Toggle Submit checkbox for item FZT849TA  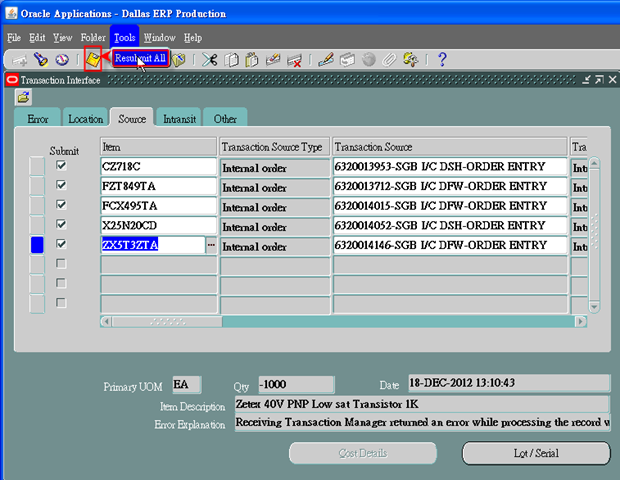pos(61,185)
